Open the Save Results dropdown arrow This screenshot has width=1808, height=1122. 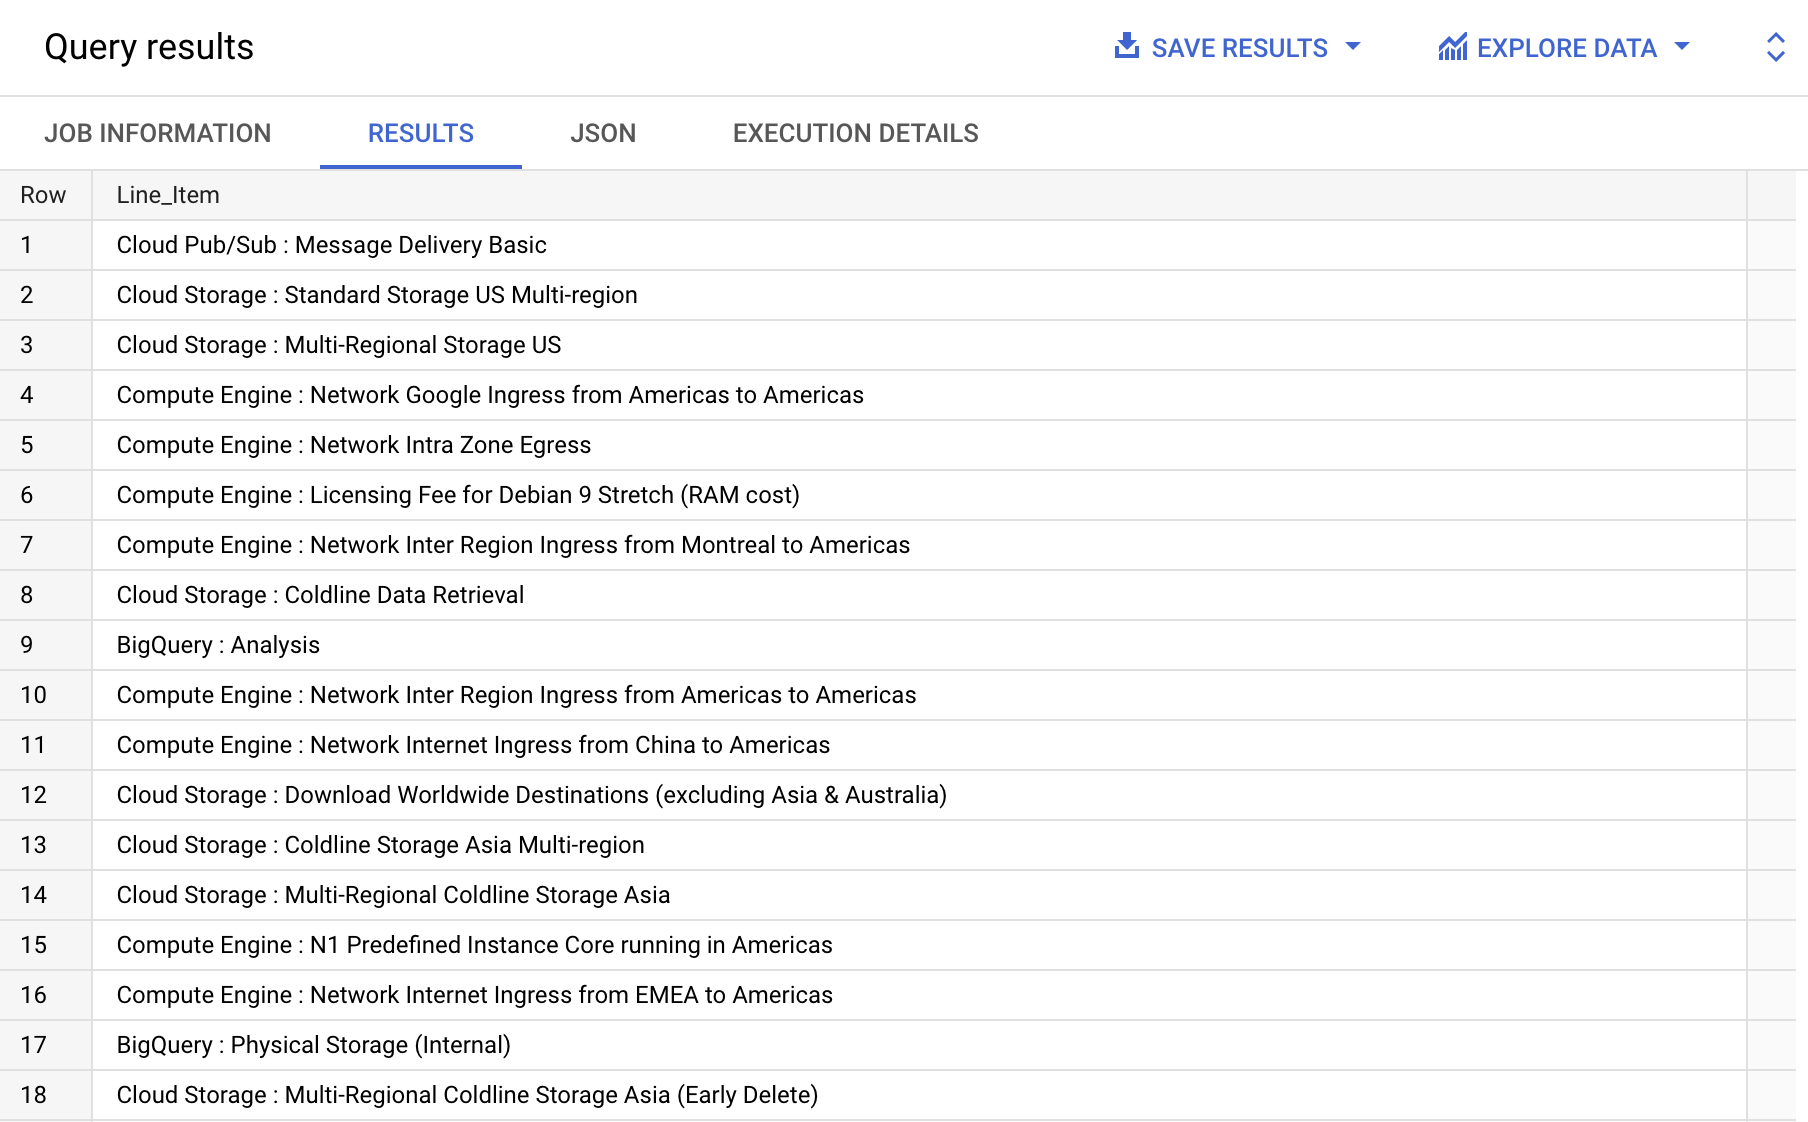(x=1353, y=46)
